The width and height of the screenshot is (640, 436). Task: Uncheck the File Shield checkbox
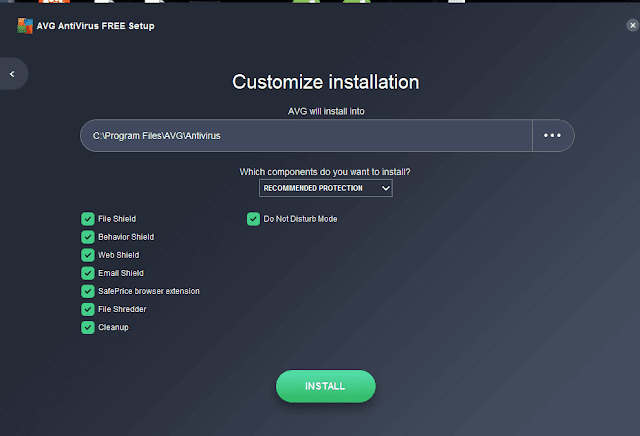[x=88, y=219]
